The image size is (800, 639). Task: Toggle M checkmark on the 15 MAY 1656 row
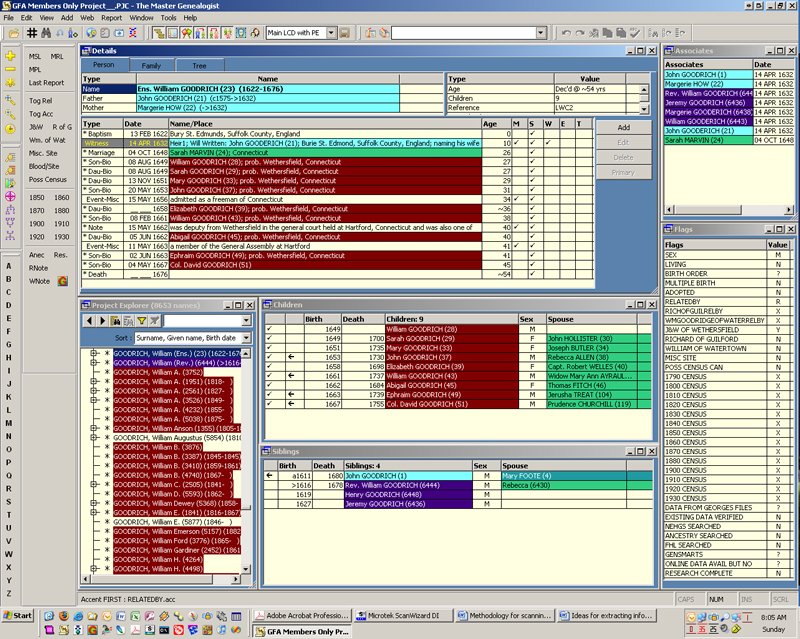516,199
